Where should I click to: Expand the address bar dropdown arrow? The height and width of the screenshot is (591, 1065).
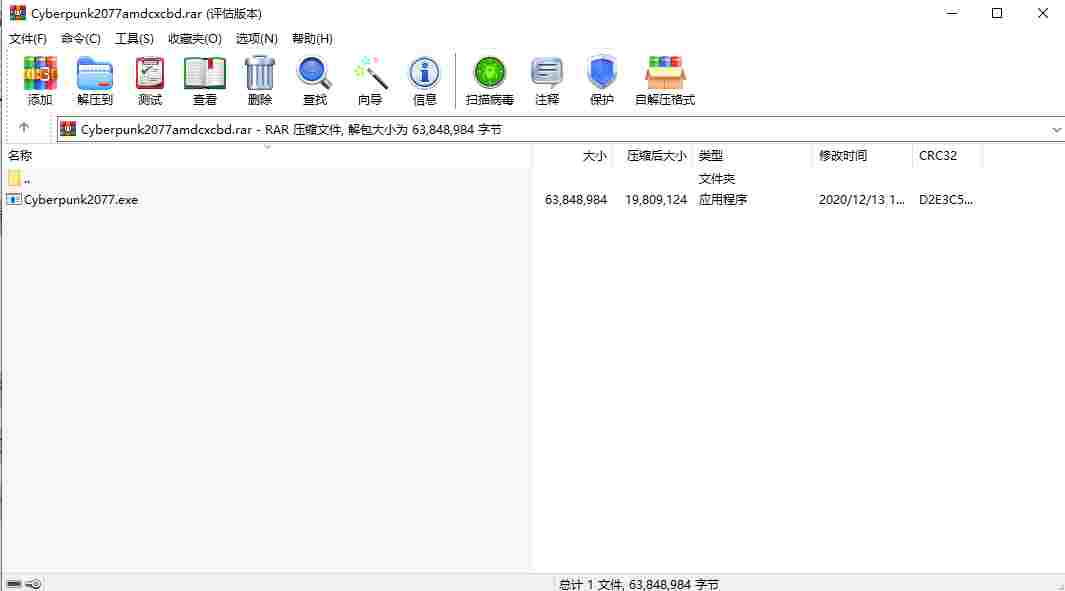click(1056, 129)
